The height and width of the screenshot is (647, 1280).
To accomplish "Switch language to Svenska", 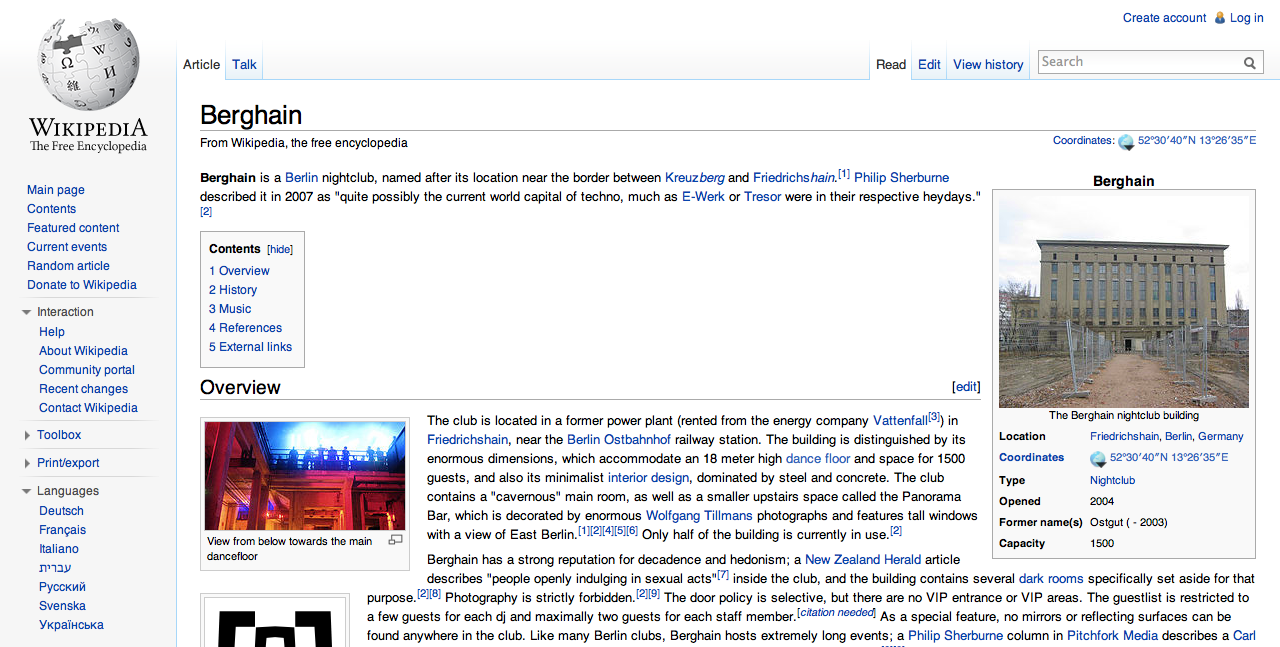I will coord(62,606).
